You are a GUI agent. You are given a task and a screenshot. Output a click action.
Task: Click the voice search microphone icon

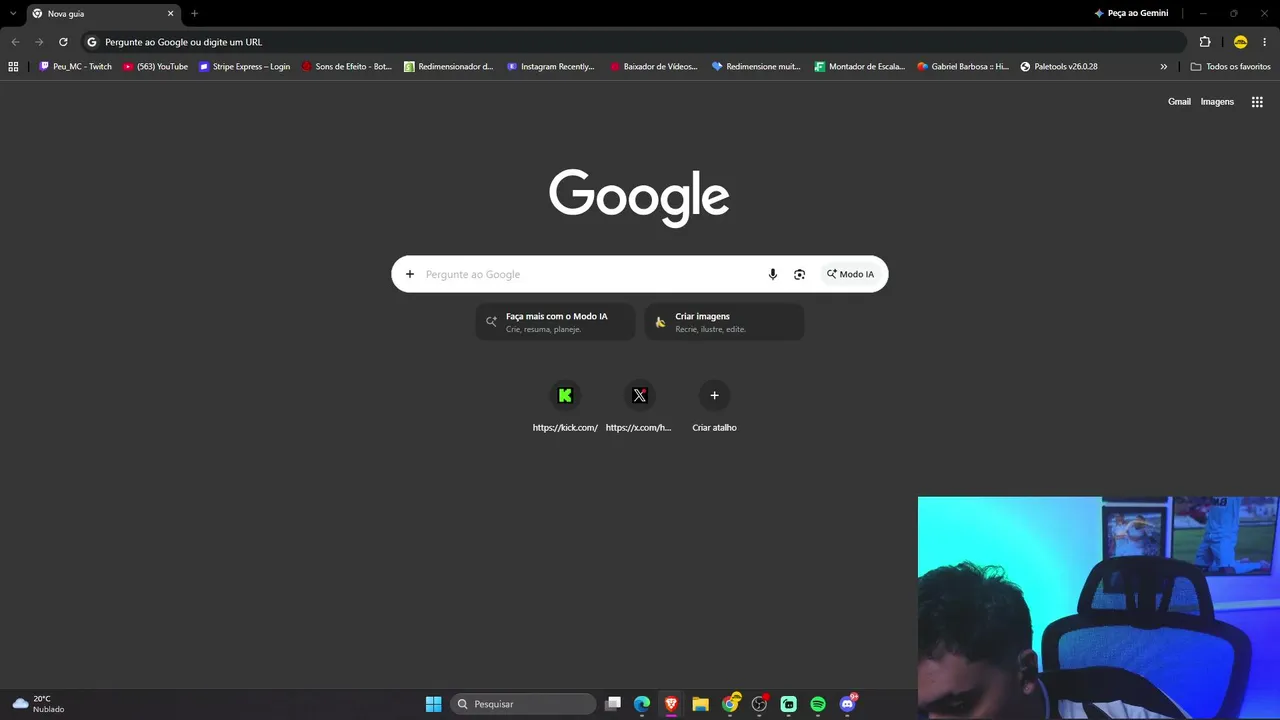click(x=772, y=274)
